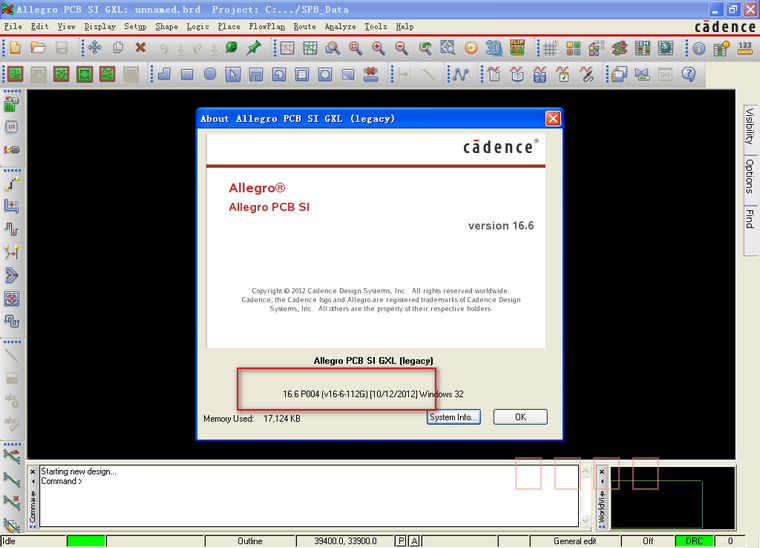Click the Help question mark icon
The height and width of the screenshot is (548, 760).
(x=688, y=74)
